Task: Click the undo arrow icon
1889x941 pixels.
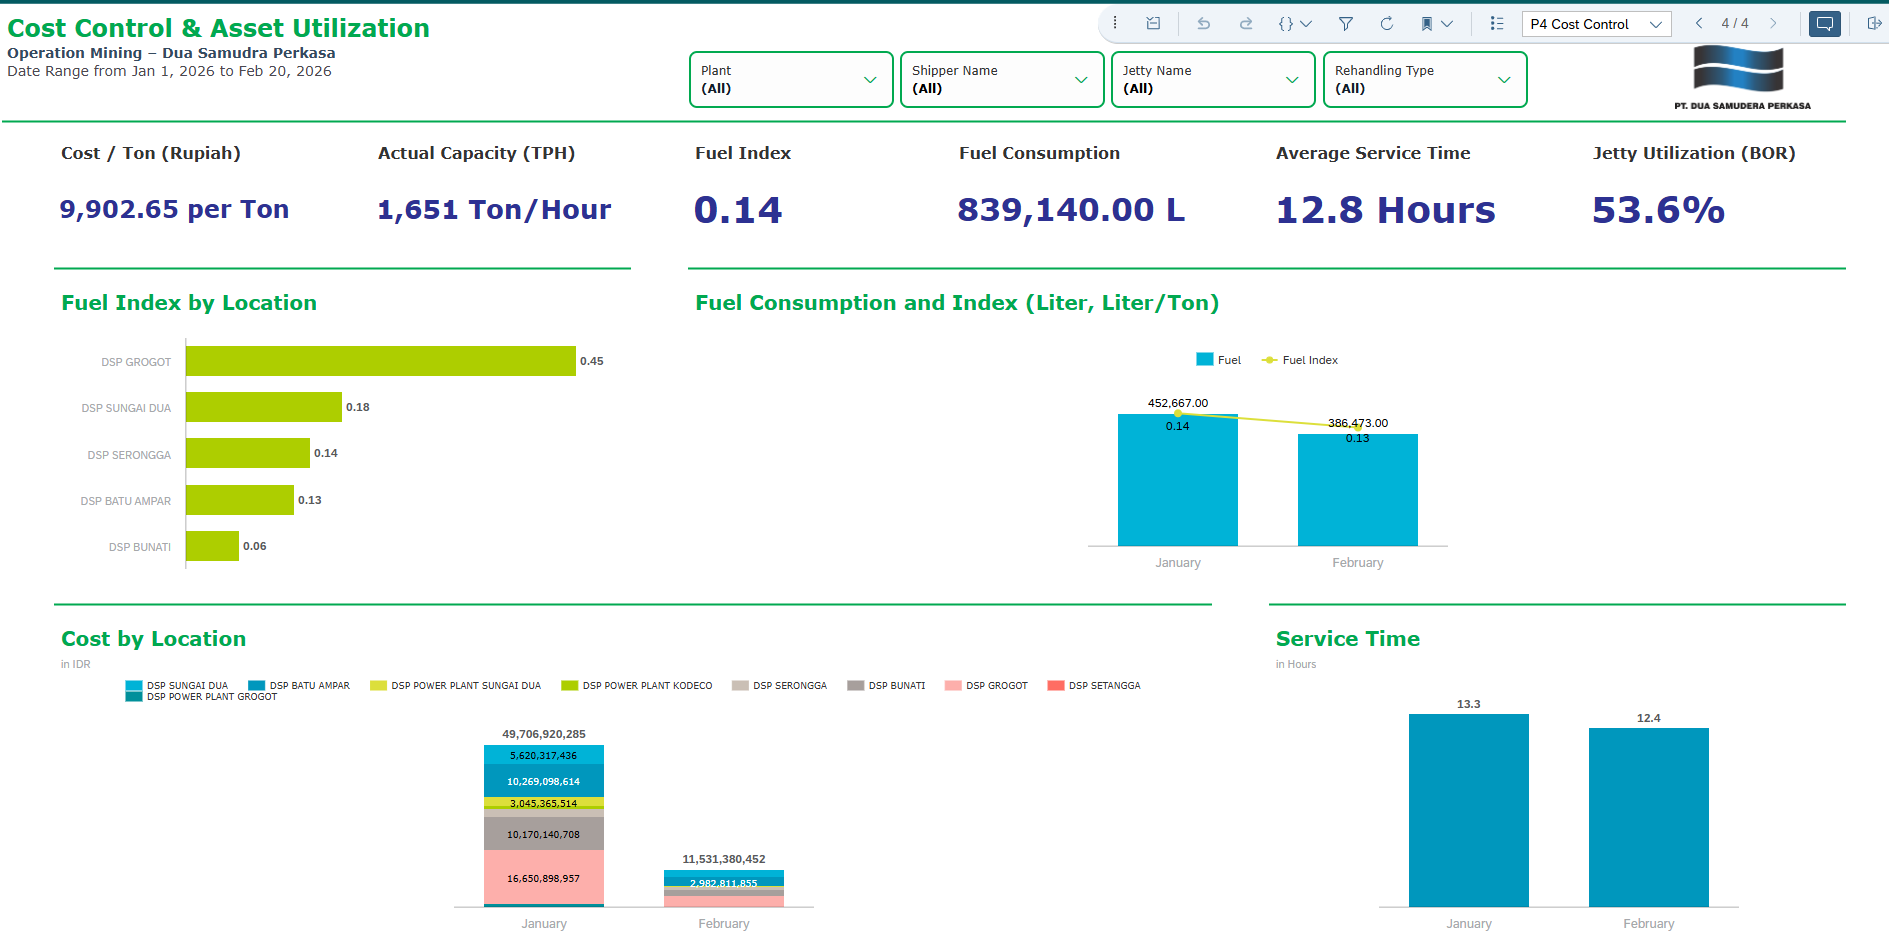Action: point(1204,23)
